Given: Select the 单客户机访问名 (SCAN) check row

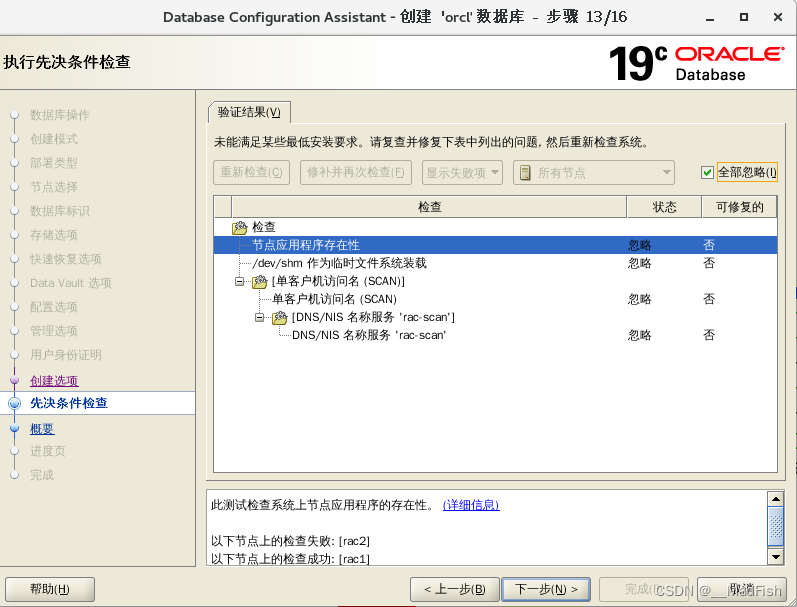Looking at the screenshot, I should (x=495, y=299).
